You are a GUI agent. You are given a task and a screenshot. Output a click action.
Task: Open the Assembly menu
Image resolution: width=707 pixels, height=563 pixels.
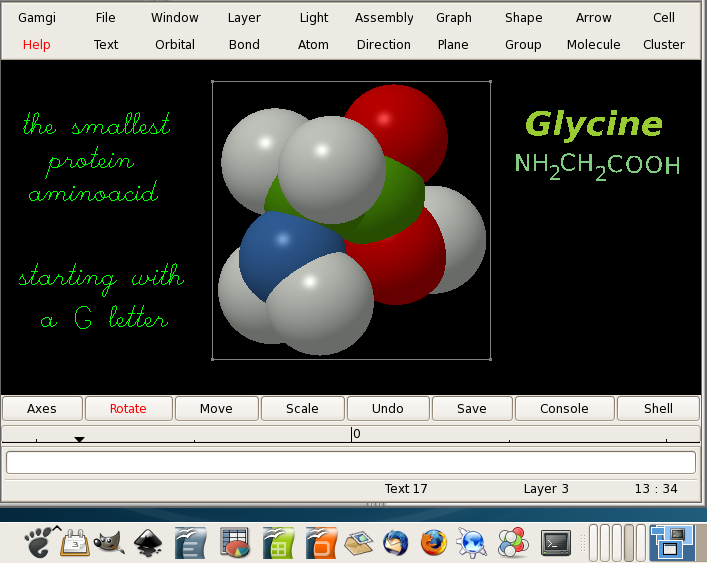[x=384, y=18]
